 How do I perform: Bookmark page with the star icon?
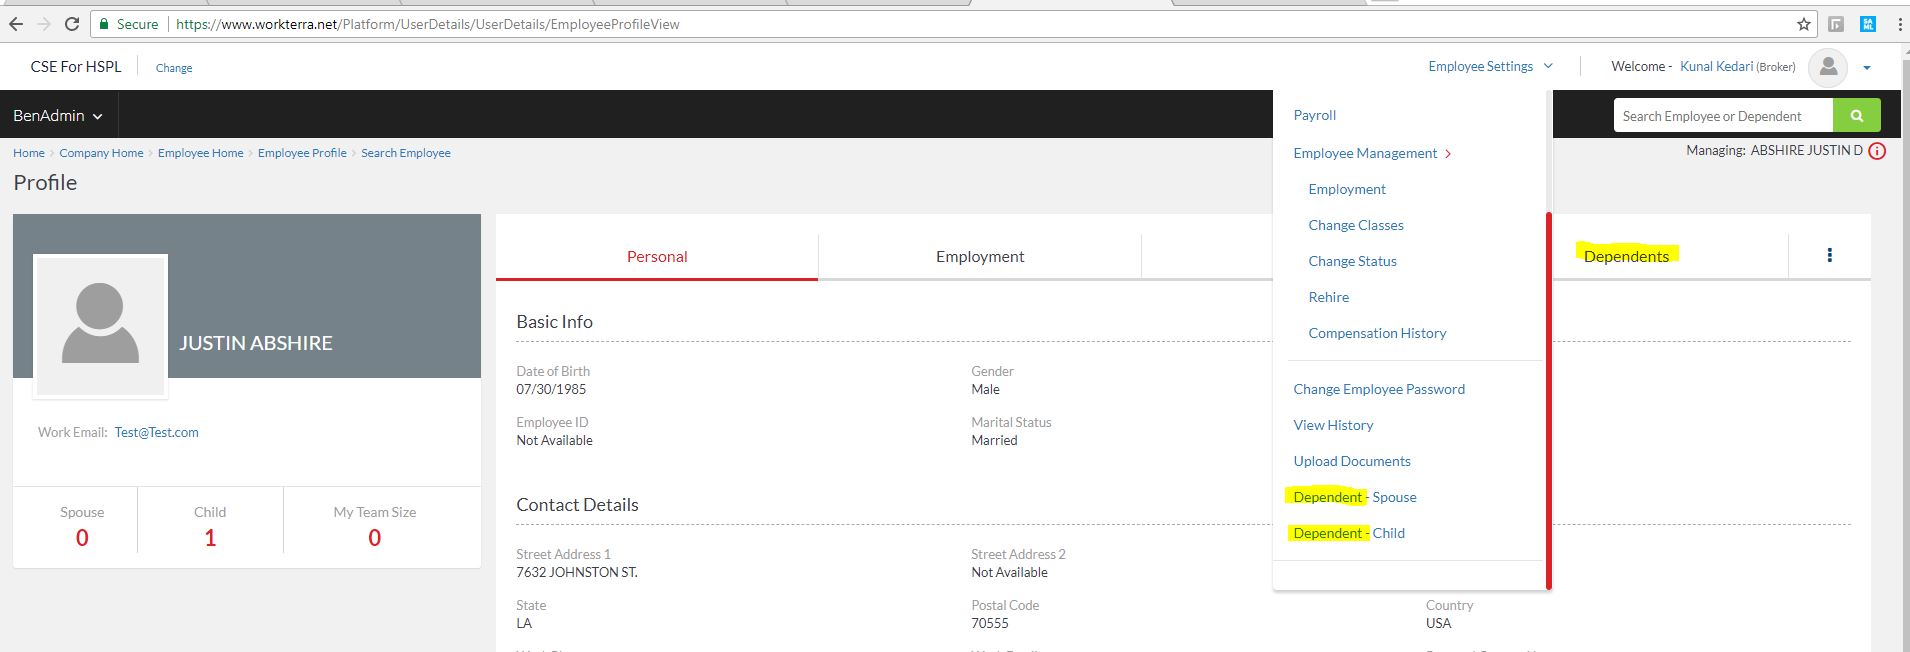[1803, 24]
